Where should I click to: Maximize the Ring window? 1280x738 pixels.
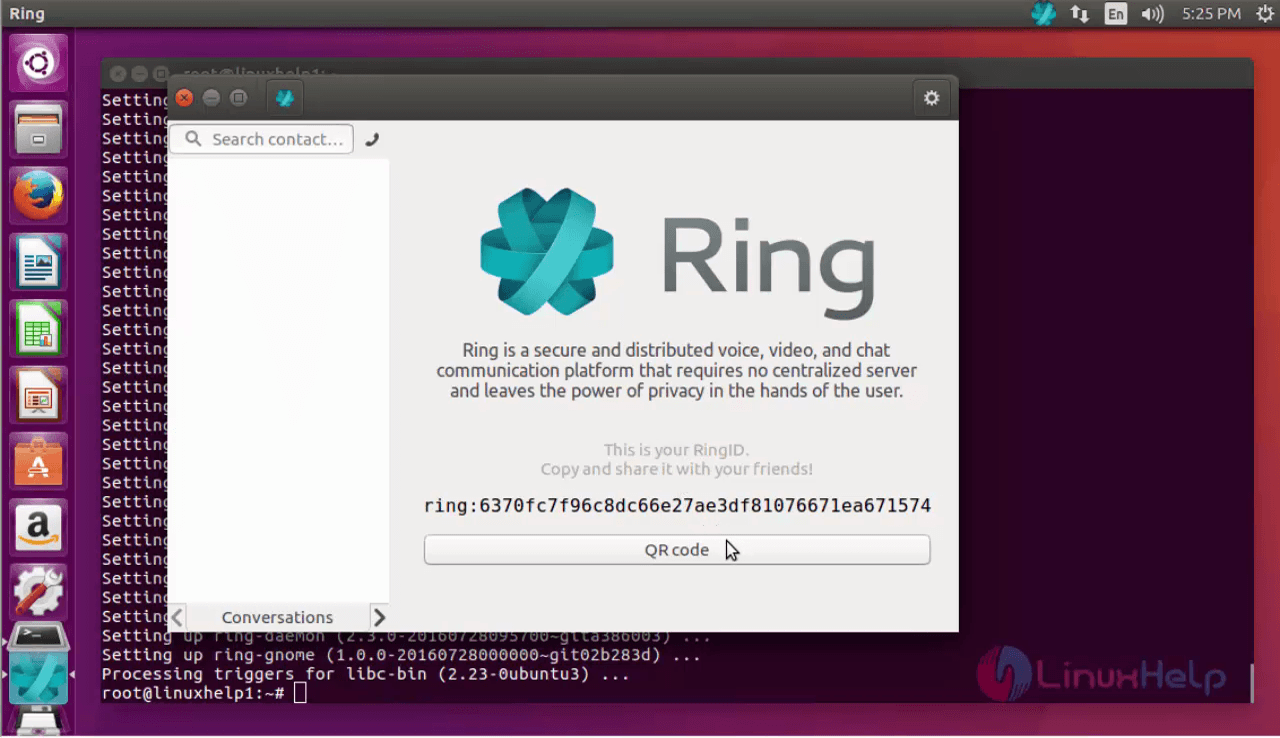[x=238, y=98]
